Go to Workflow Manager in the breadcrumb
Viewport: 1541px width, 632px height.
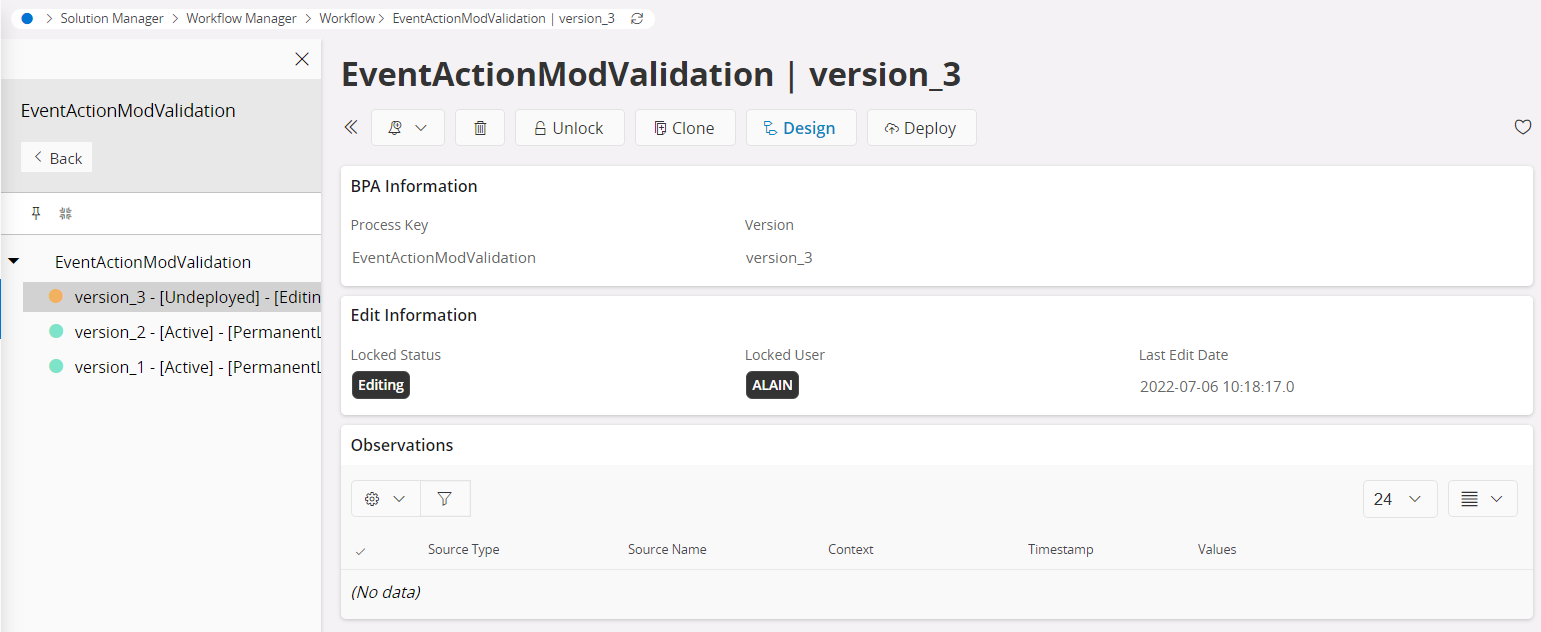[x=241, y=19]
